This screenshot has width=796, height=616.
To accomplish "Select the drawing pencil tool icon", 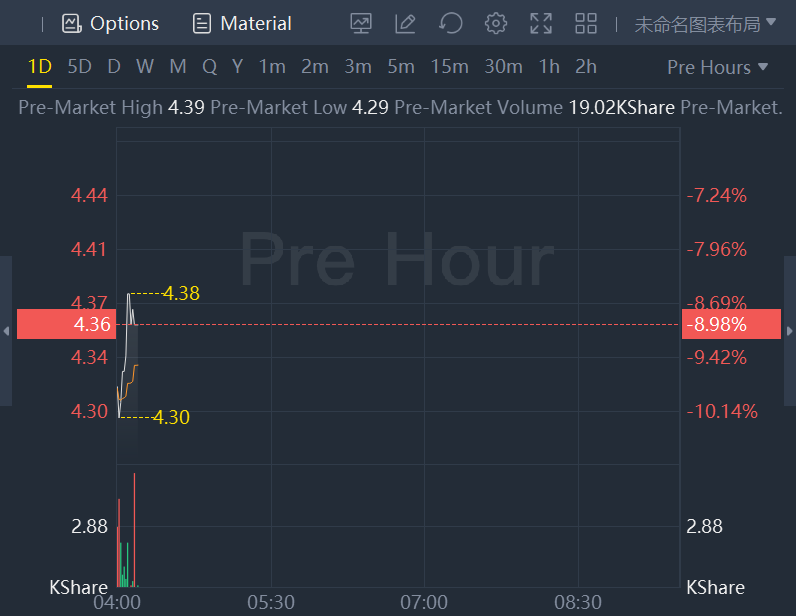I will tap(405, 23).
